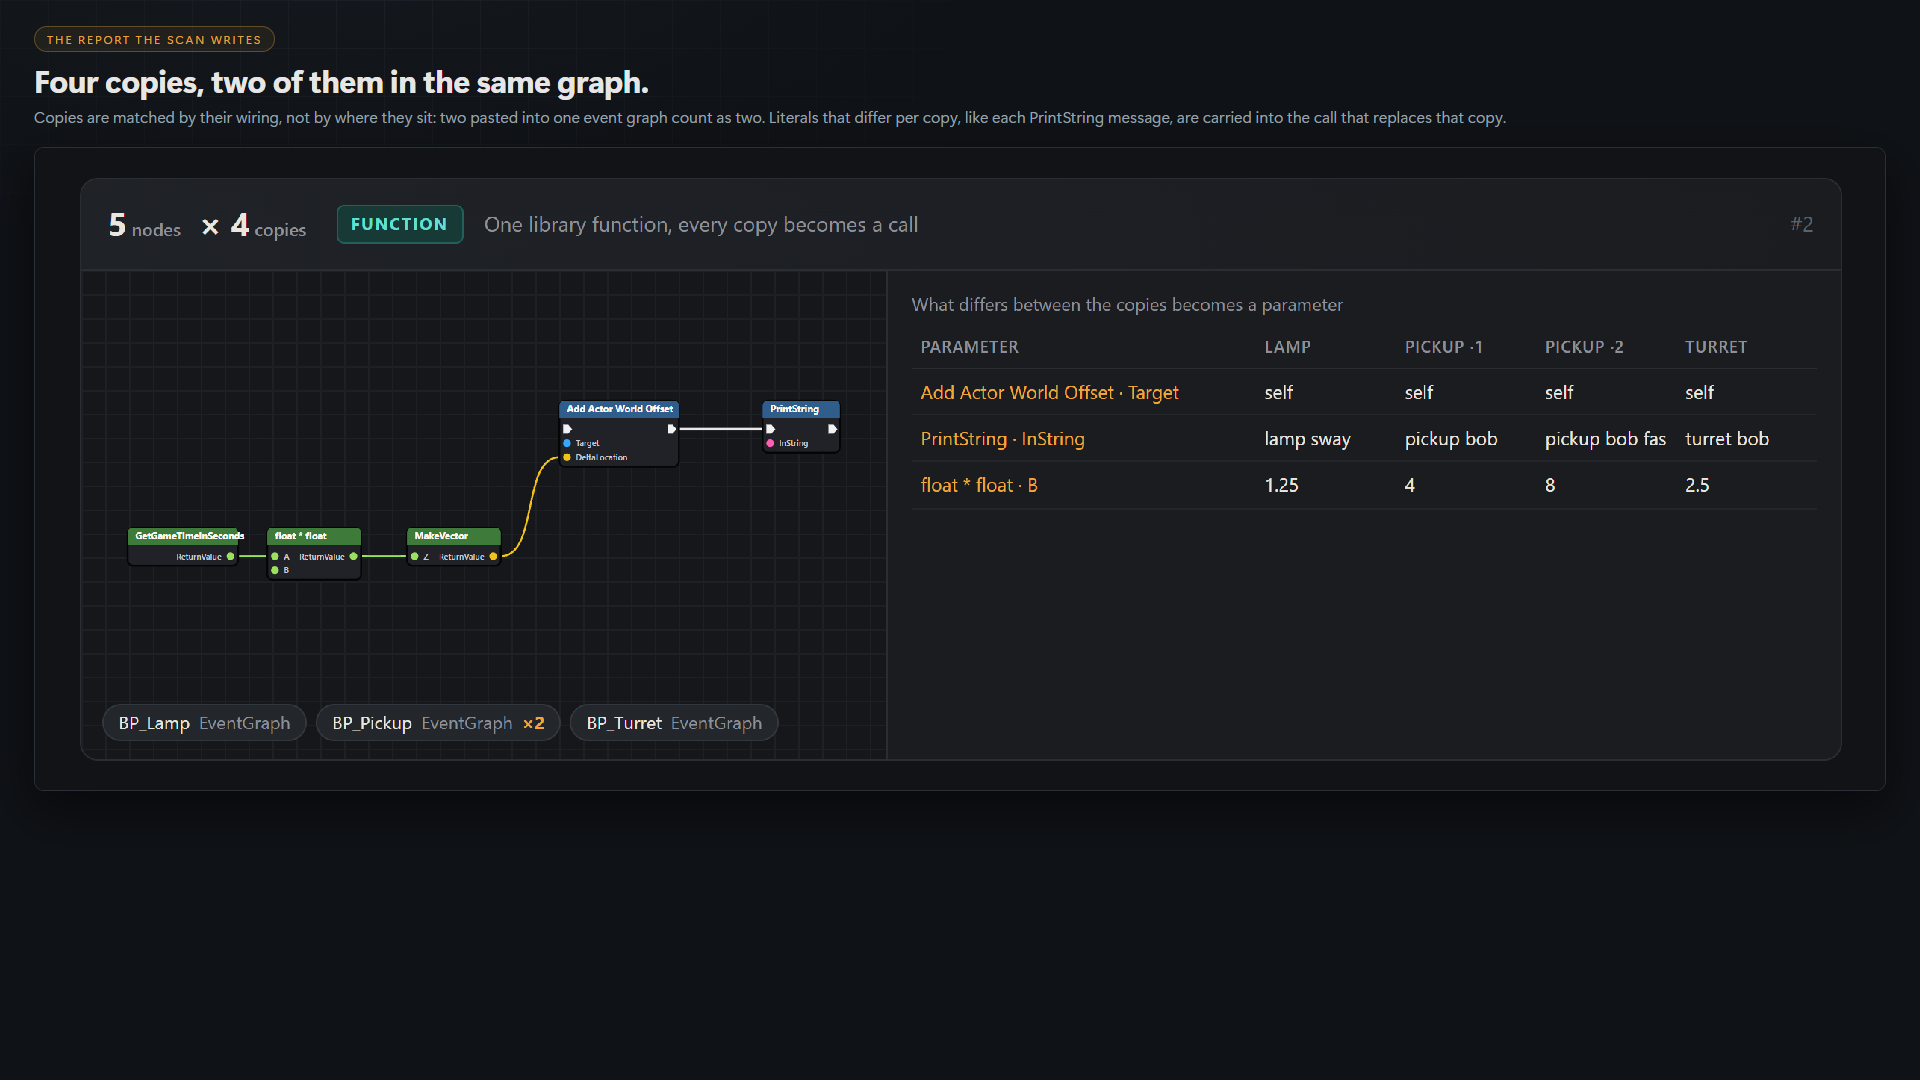Viewport: 1920px width, 1080px height.
Task: Select the PrintString · InString parameter row
Action: point(1364,439)
